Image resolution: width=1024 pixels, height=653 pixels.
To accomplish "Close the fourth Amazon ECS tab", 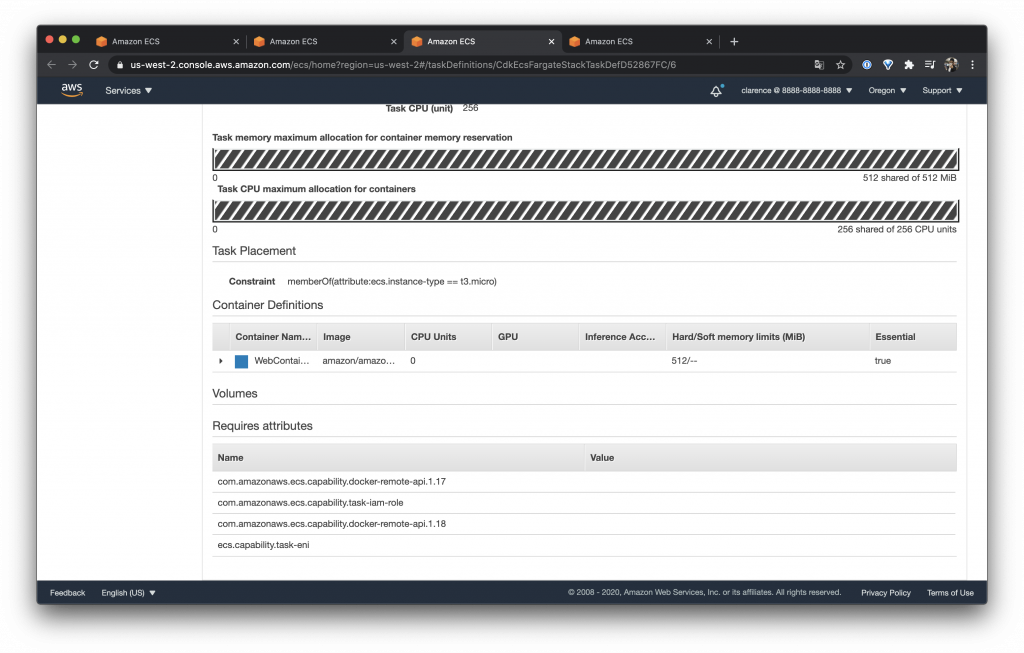I will [709, 41].
